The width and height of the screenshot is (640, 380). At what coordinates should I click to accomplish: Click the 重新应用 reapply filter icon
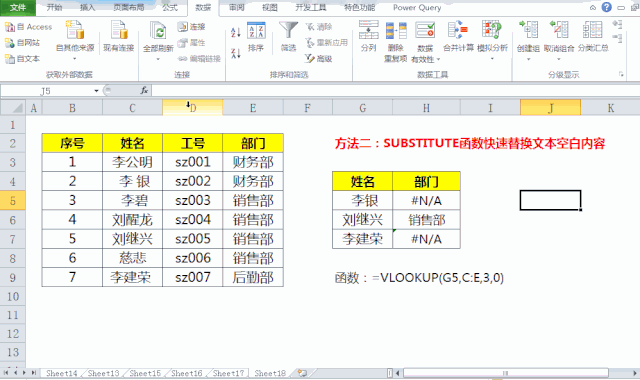[310, 42]
